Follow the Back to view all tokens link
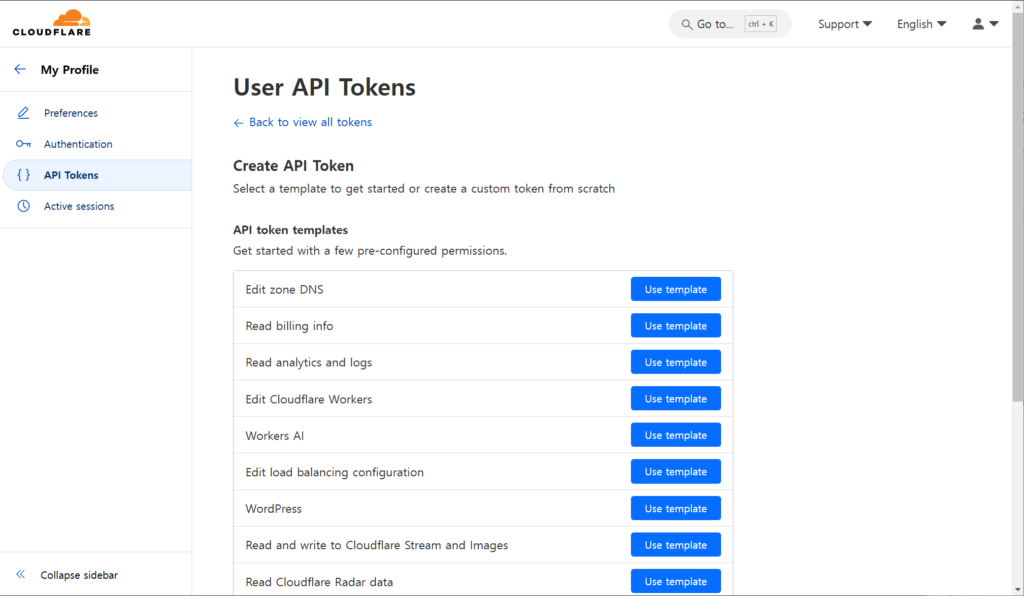Screen dimensions: 1024x596 (310, 122)
